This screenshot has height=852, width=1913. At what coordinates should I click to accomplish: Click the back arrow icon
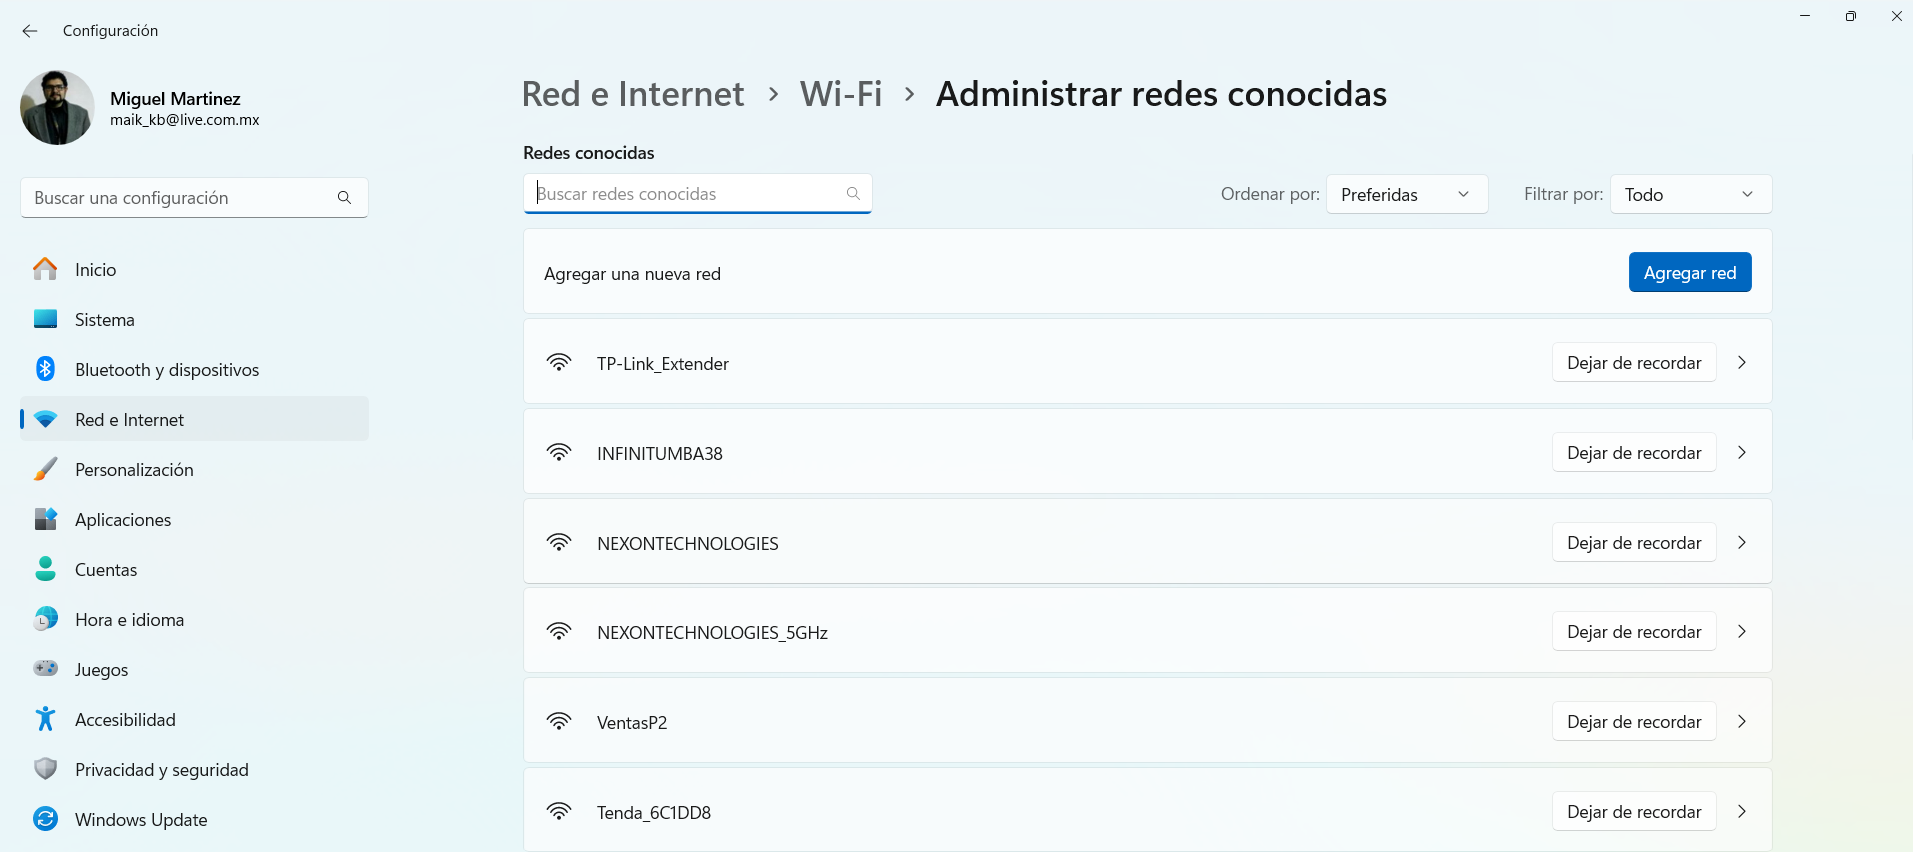point(30,31)
